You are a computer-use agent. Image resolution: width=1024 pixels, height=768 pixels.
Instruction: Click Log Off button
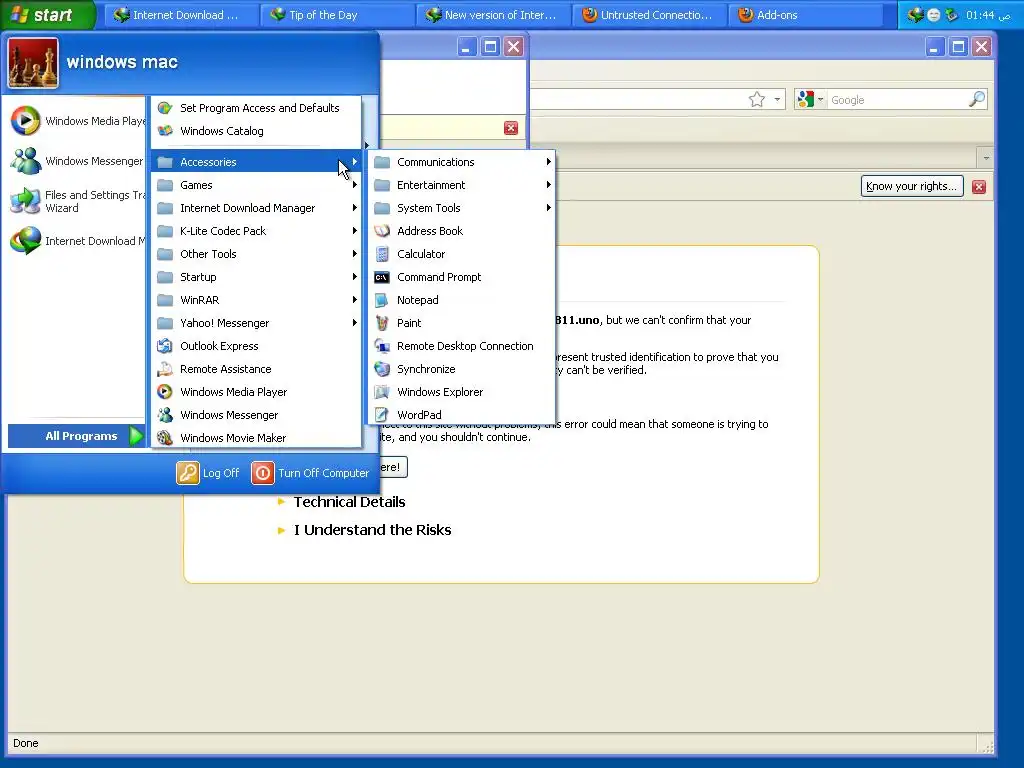[x=208, y=473]
